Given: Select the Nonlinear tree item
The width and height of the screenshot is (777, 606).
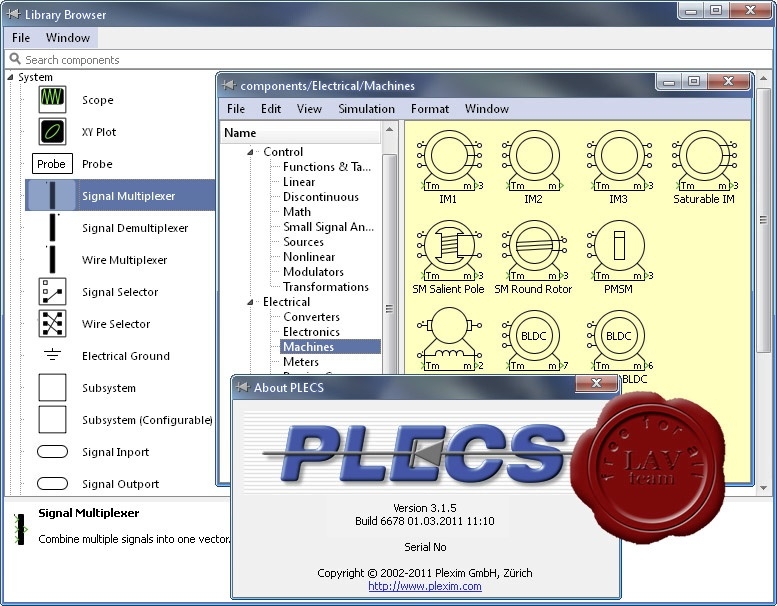Looking at the screenshot, I should (x=309, y=257).
